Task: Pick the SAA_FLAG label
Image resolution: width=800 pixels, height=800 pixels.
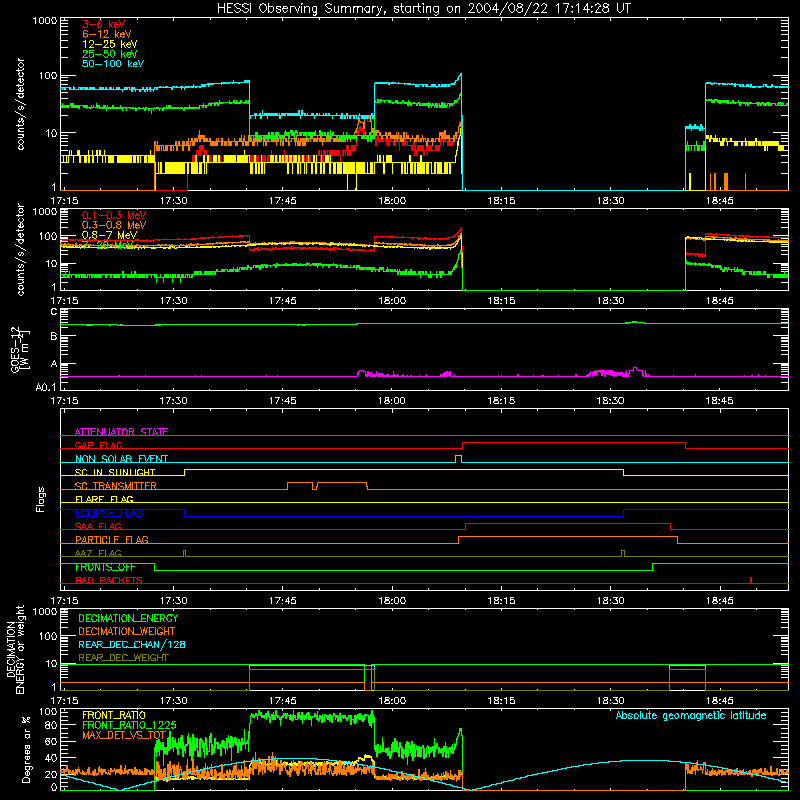Action: coord(98,526)
